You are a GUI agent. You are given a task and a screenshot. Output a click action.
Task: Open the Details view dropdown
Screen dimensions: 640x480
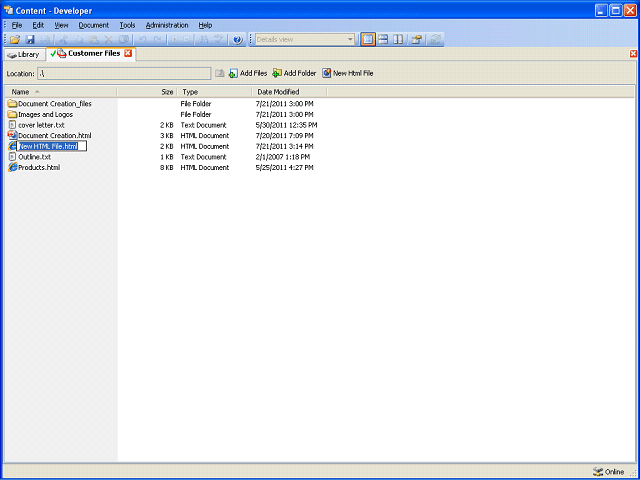click(x=350, y=40)
